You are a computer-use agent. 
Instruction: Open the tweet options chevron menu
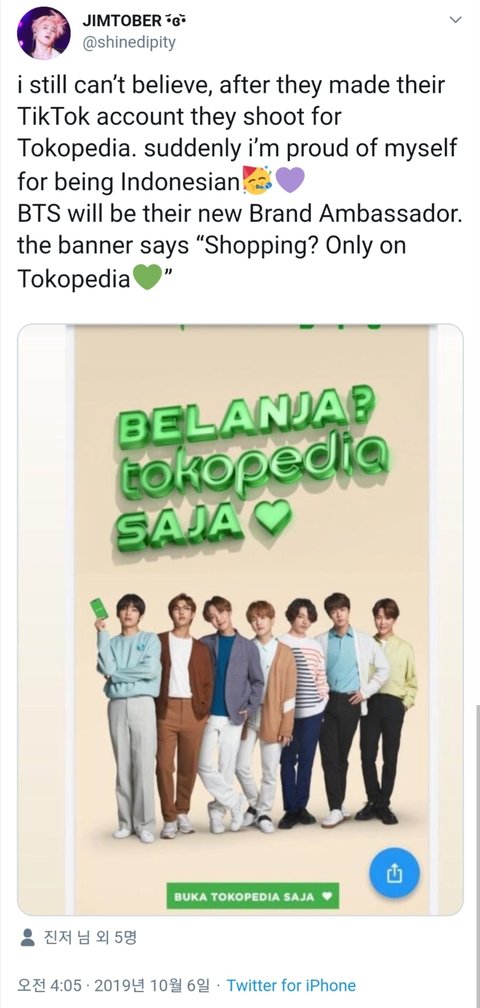pos(455,21)
